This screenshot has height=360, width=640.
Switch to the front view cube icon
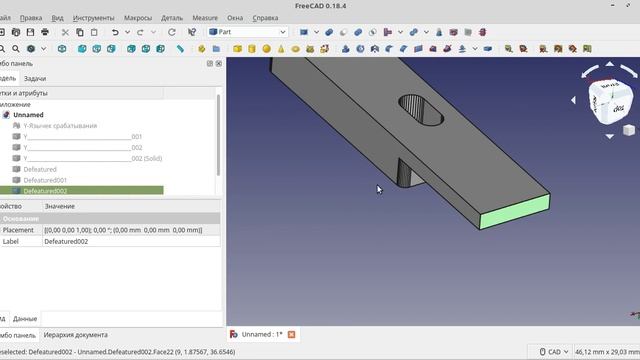82,49
